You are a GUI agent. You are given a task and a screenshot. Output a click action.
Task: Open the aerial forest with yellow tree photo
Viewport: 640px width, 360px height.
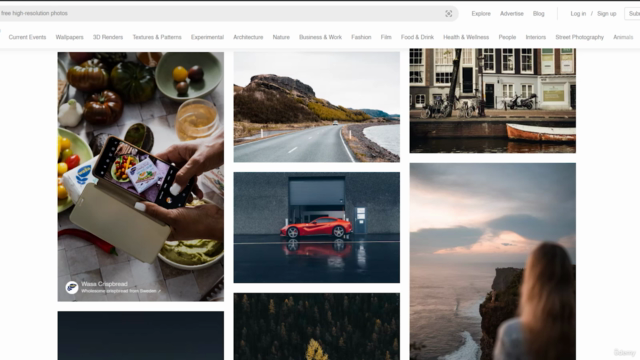[317, 327]
